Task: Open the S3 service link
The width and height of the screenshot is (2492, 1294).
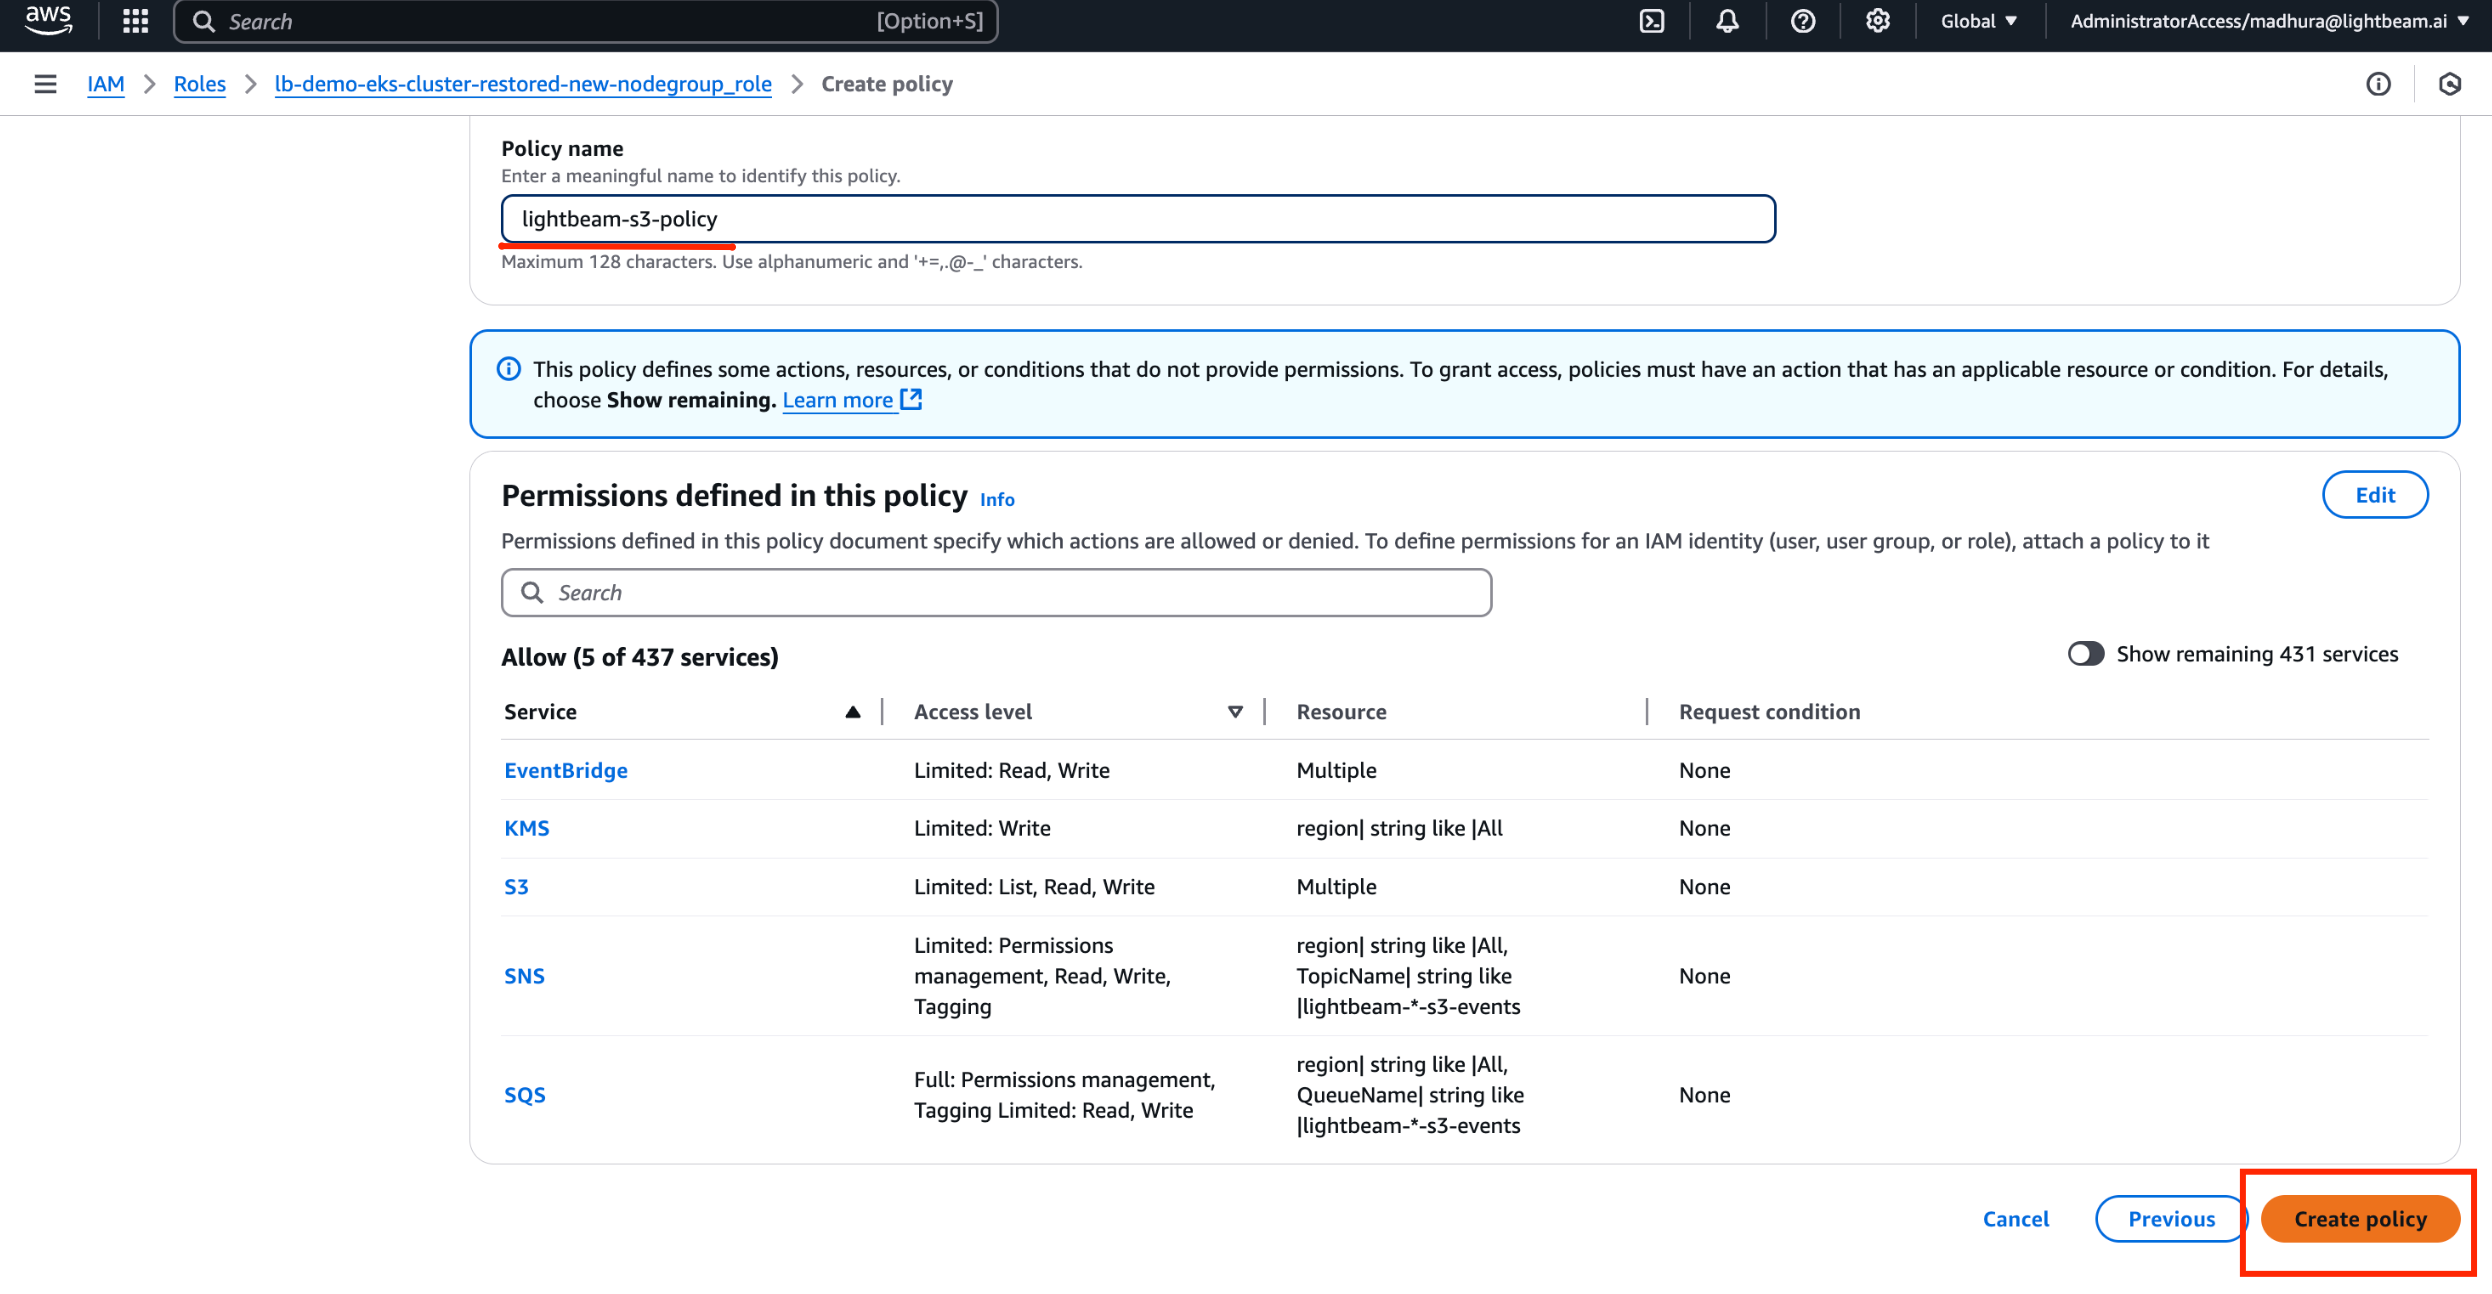Action: pyautogui.click(x=516, y=887)
